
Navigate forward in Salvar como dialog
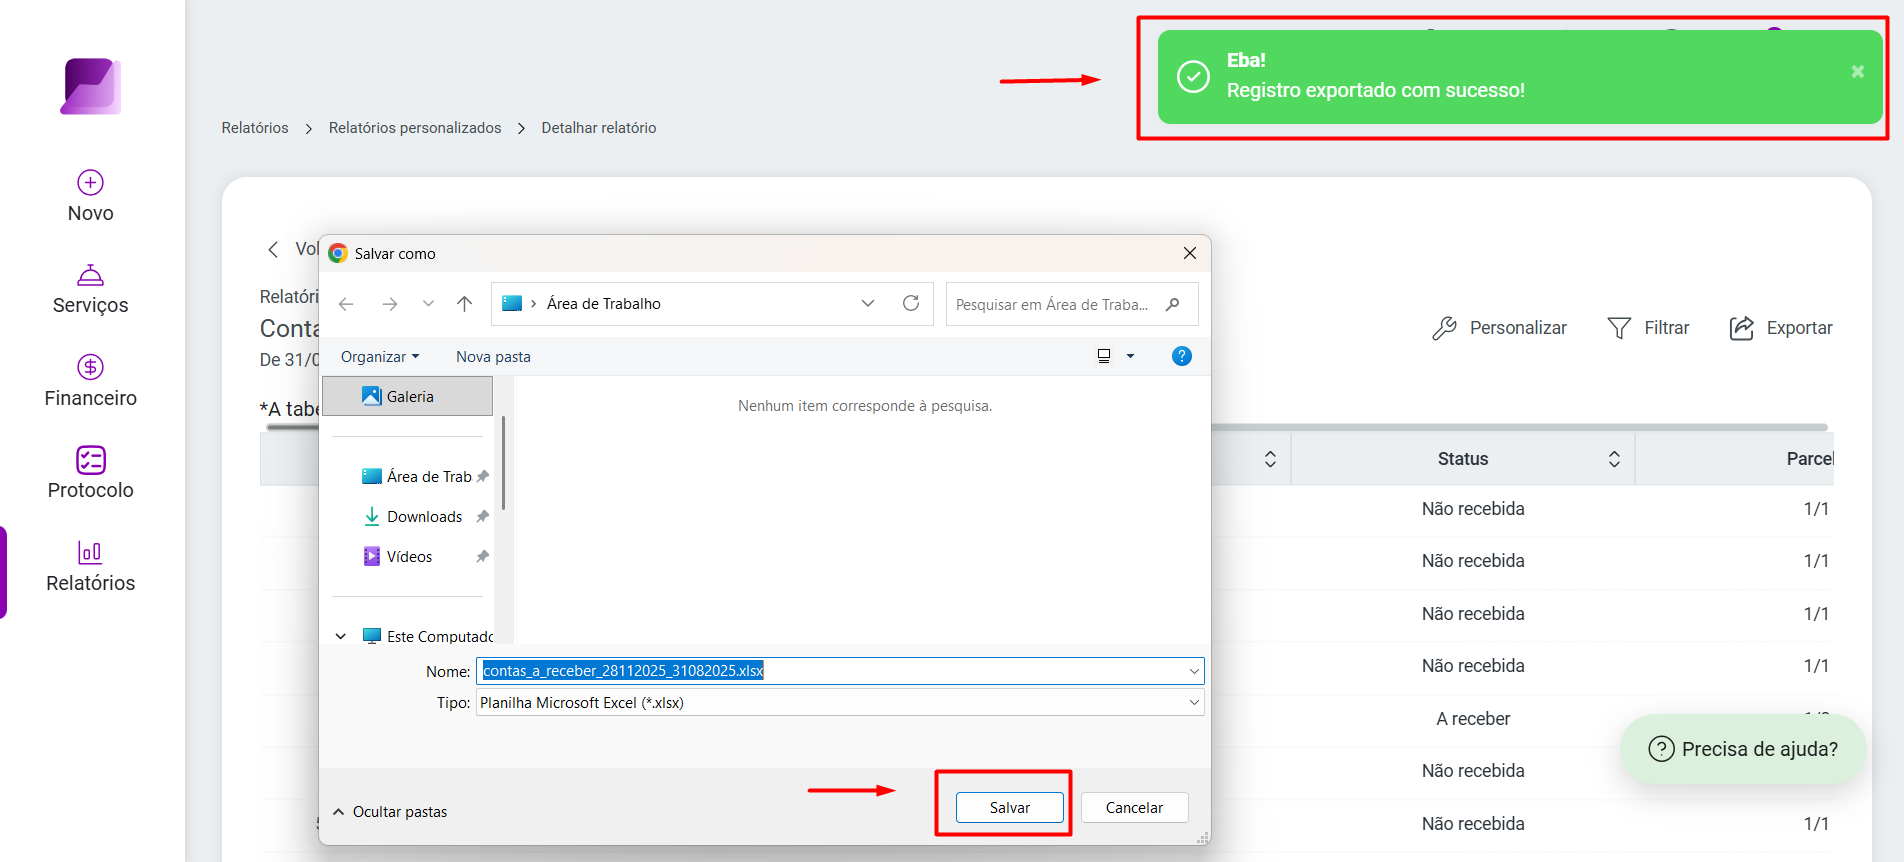click(390, 304)
